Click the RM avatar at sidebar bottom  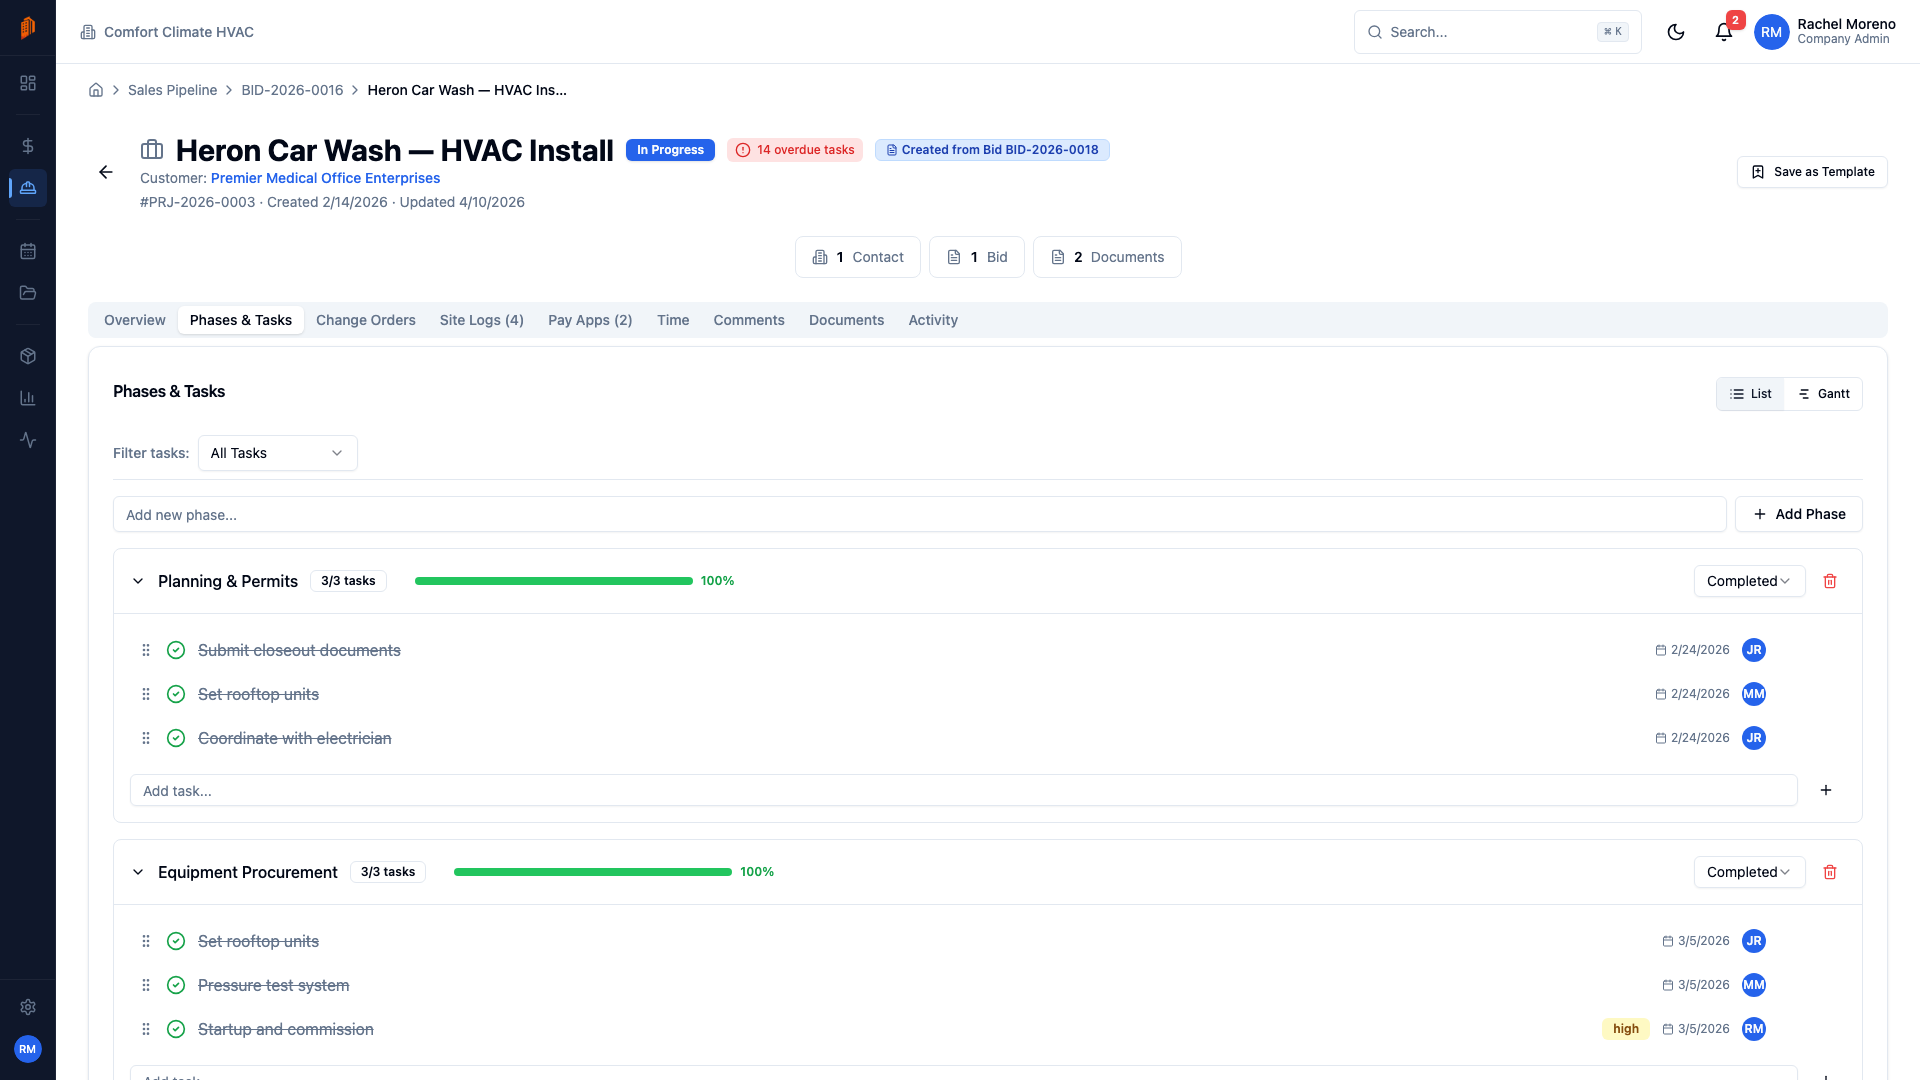click(28, 1049)
